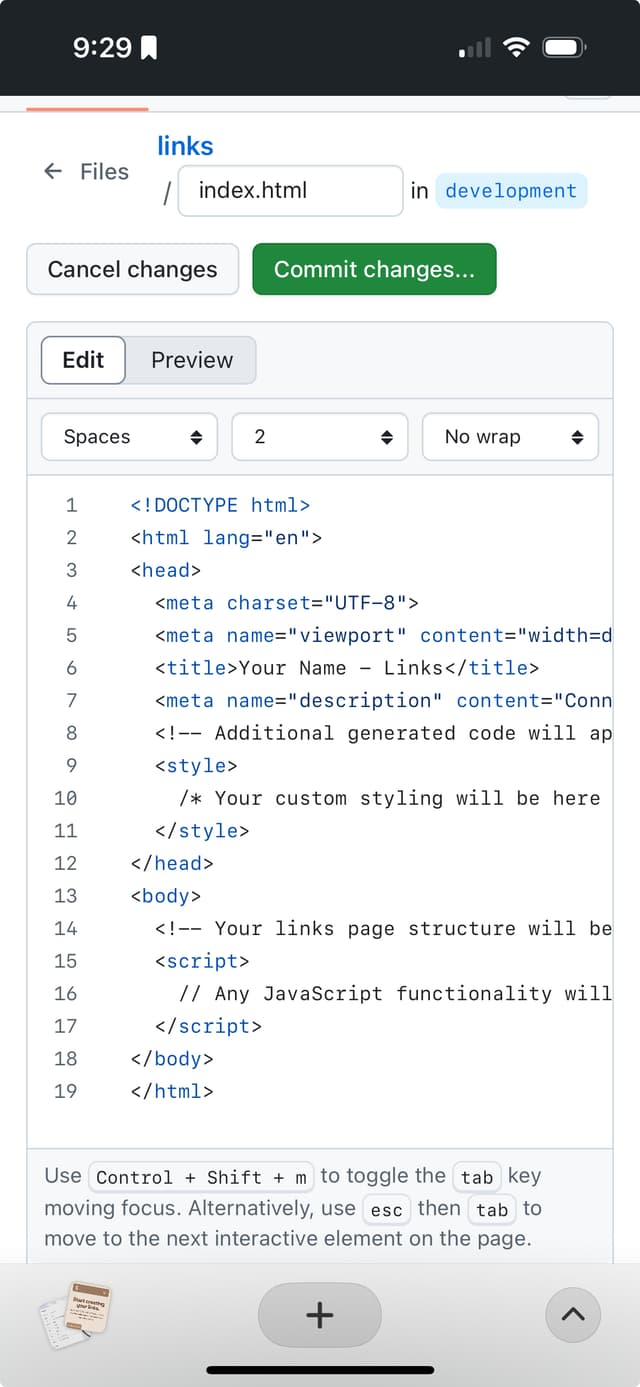Tap the up chevron button at the bottom
640x1387 pixels.
[573, 1315]
